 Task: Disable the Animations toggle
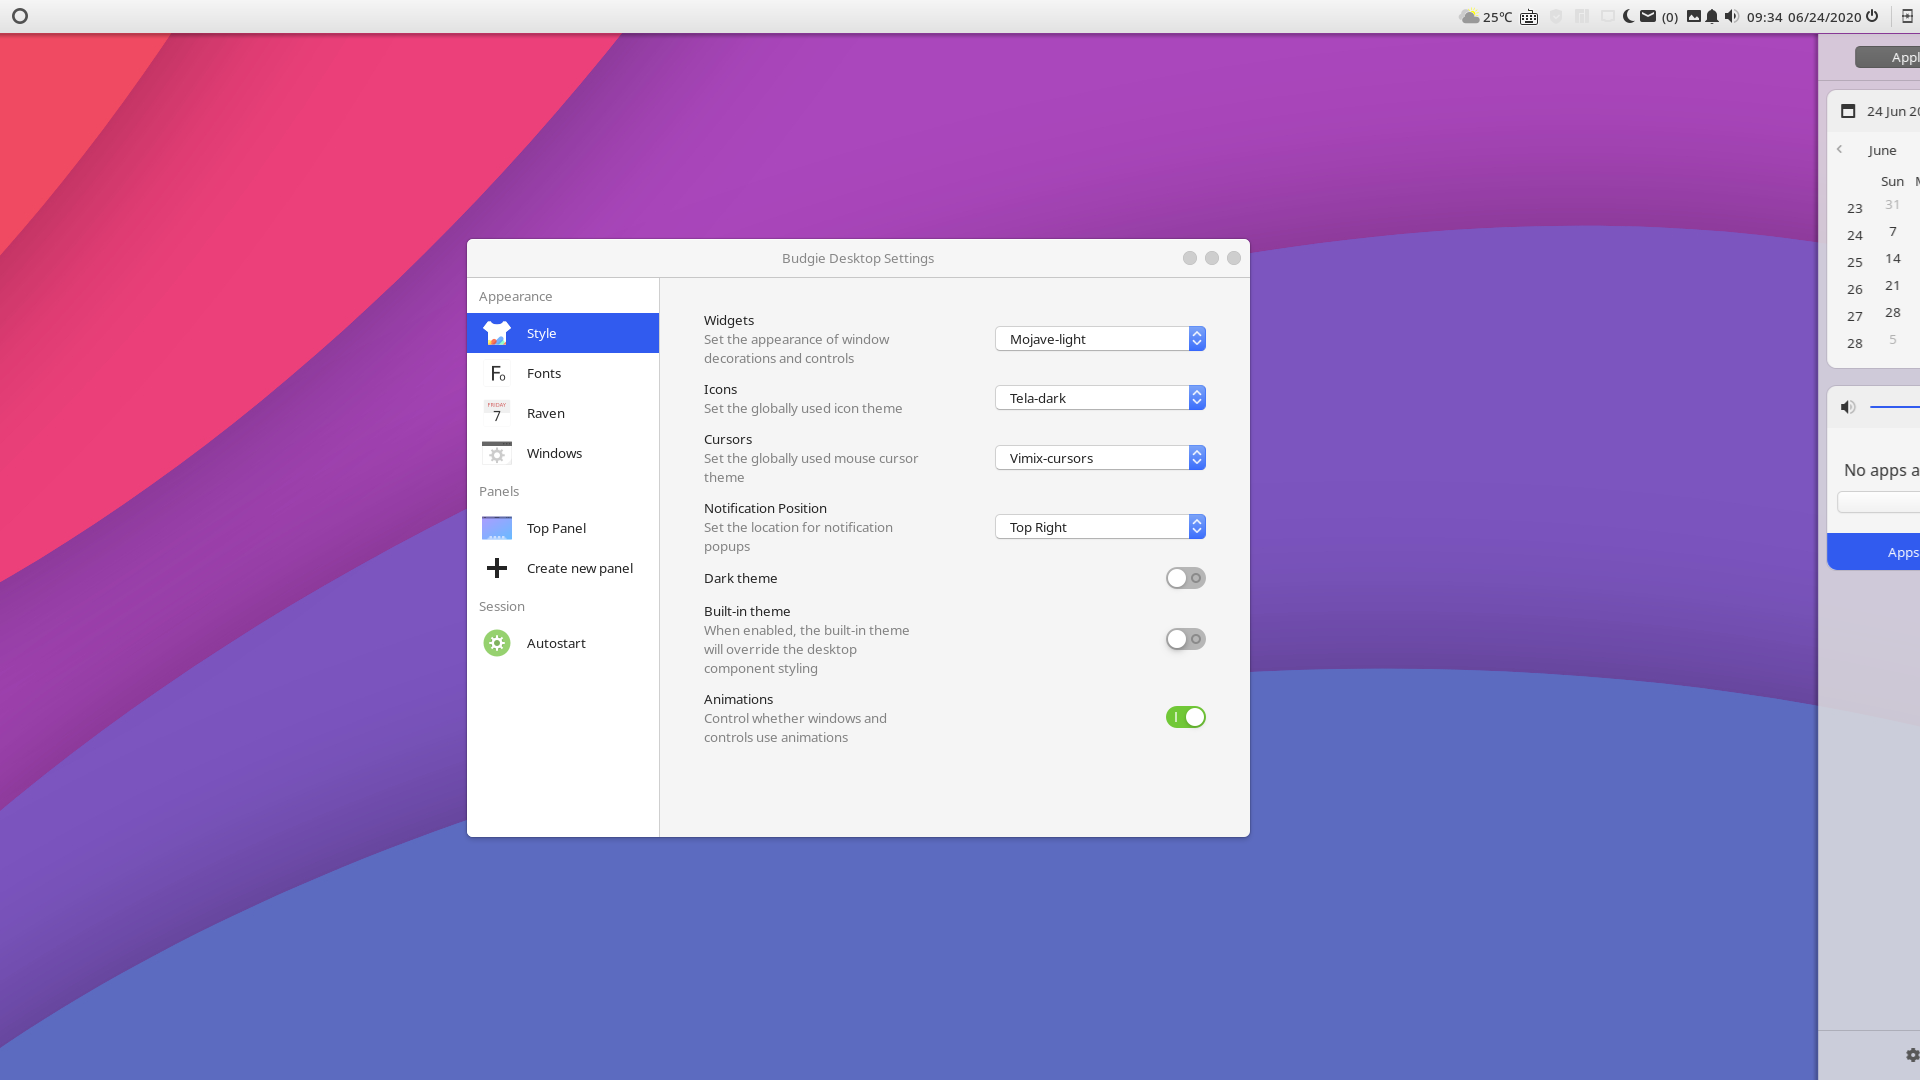point(1185,717)
